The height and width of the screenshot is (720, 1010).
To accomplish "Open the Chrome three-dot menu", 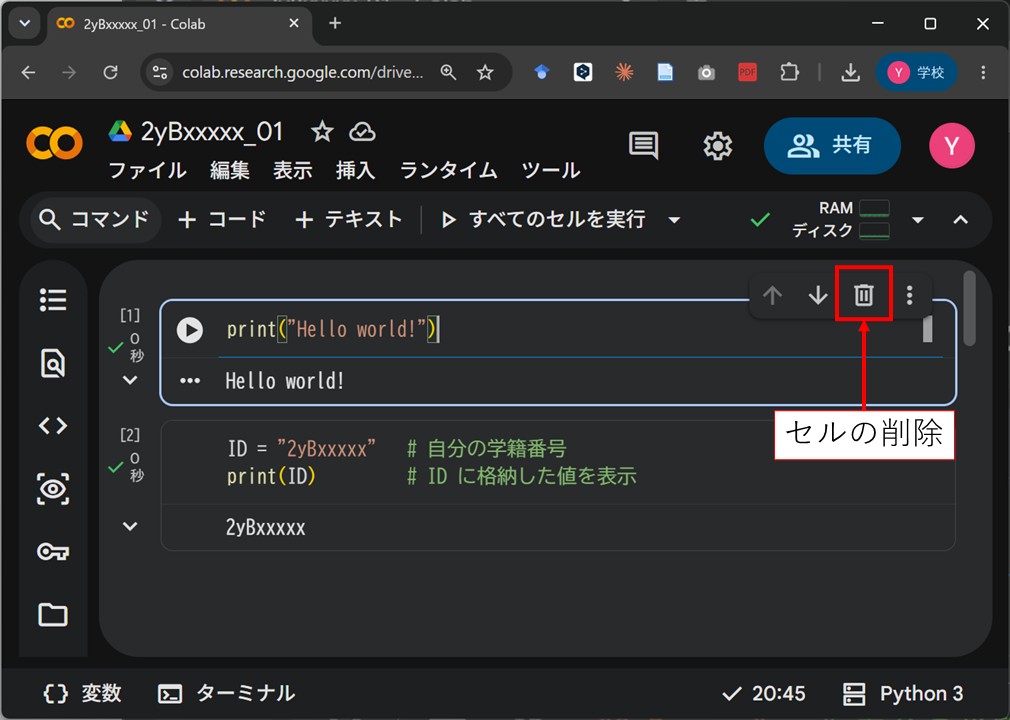I will pos(983,72).
